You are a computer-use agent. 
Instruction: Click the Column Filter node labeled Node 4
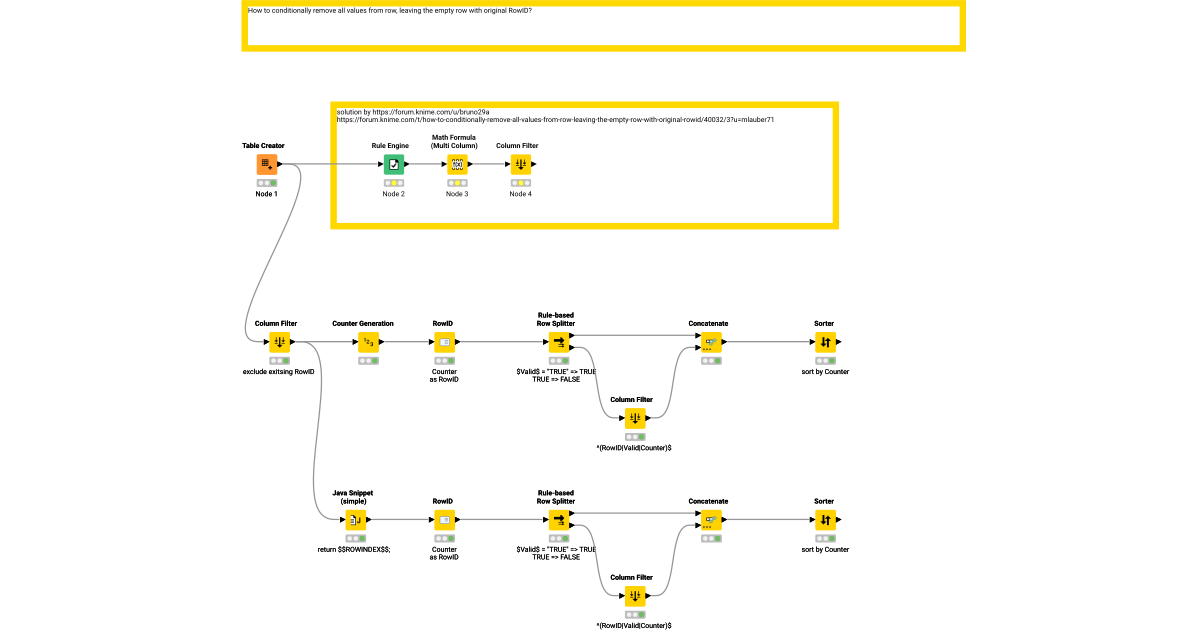coord(520,165)
